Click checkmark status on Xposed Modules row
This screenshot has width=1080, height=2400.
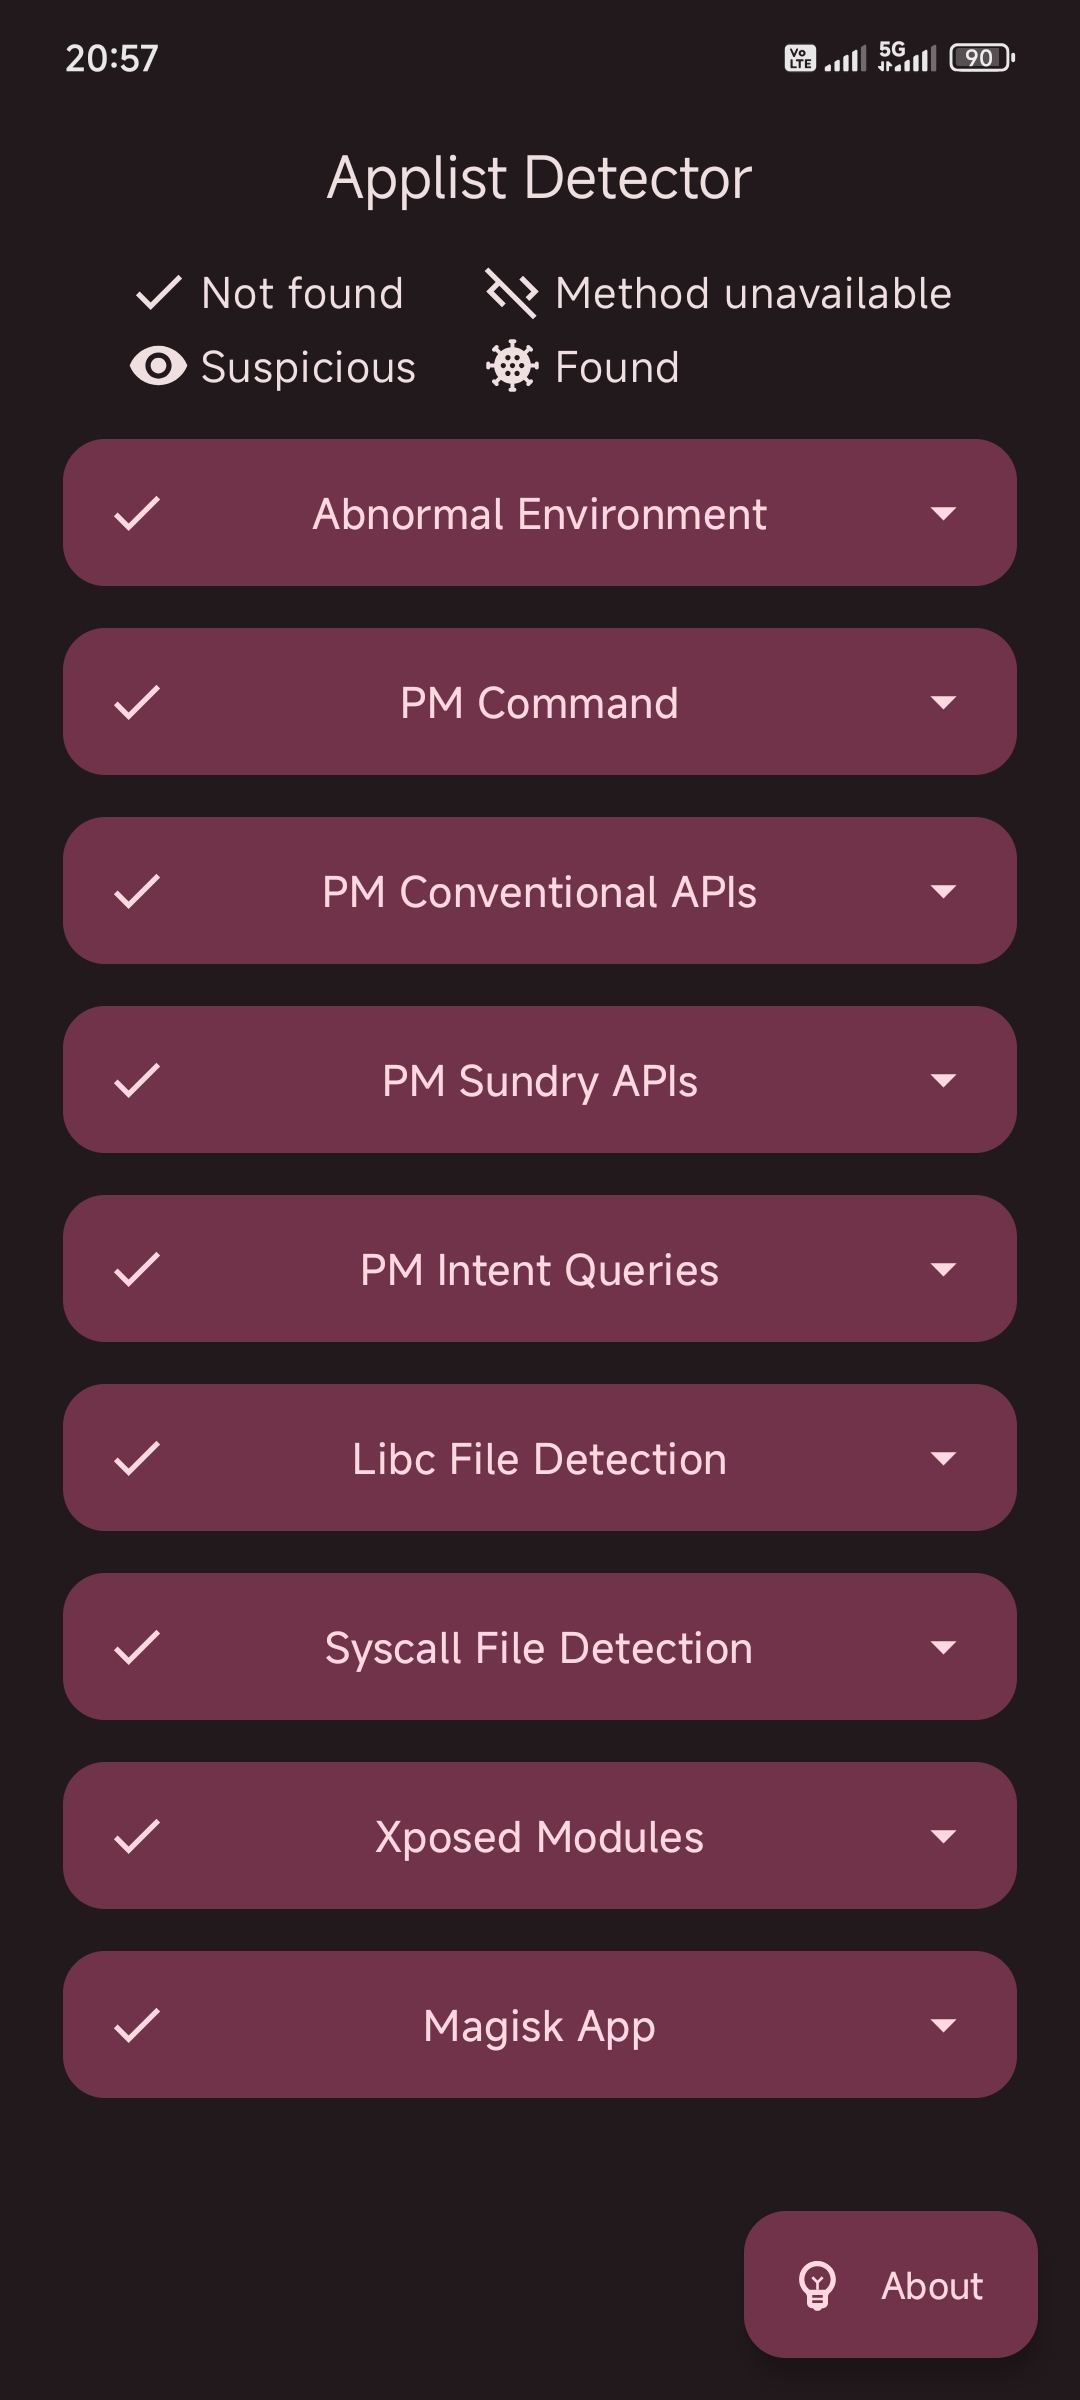[x=137, y=1836]
